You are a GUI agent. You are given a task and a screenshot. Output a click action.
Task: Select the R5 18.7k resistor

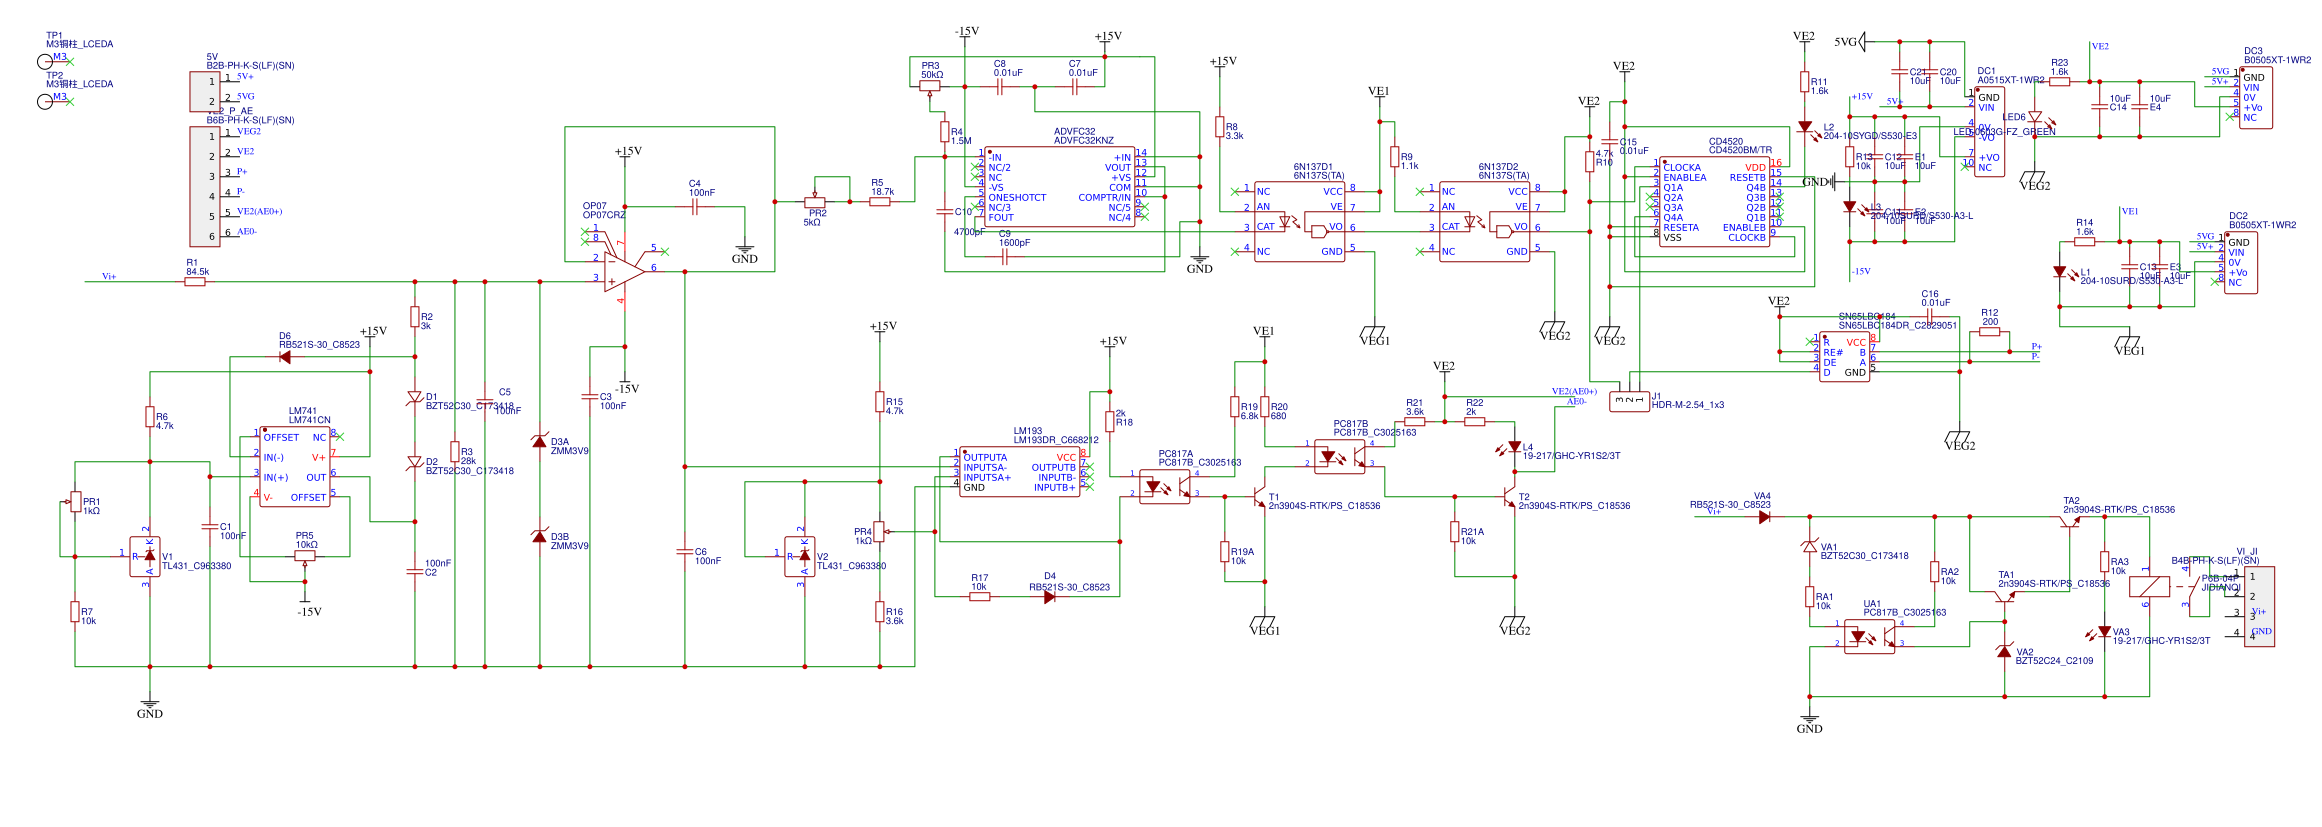tap(880, 202)
